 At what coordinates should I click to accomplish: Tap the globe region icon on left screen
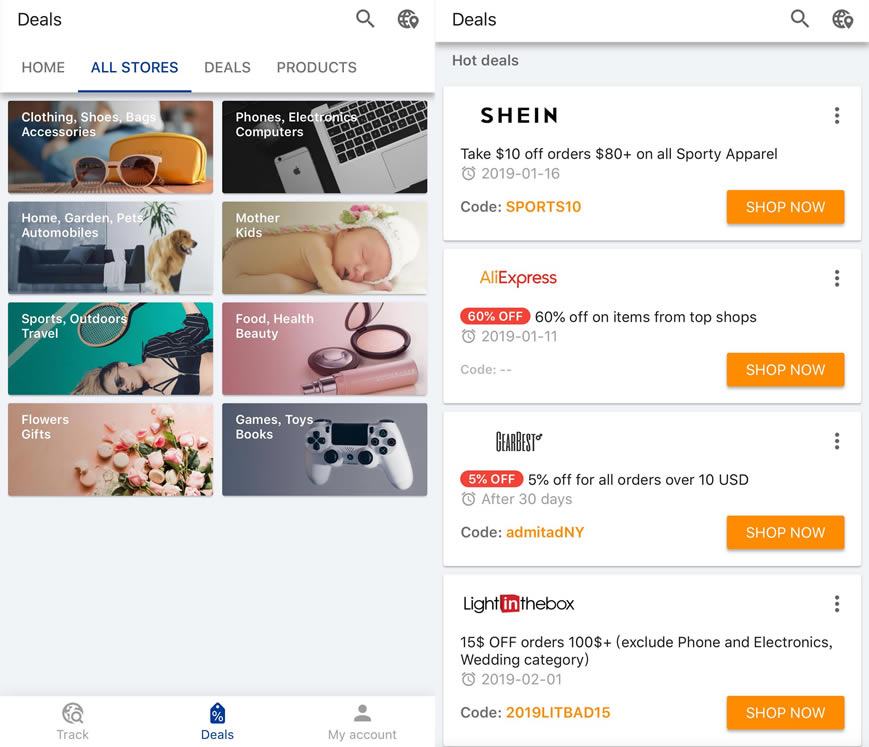tap(408, 19)
